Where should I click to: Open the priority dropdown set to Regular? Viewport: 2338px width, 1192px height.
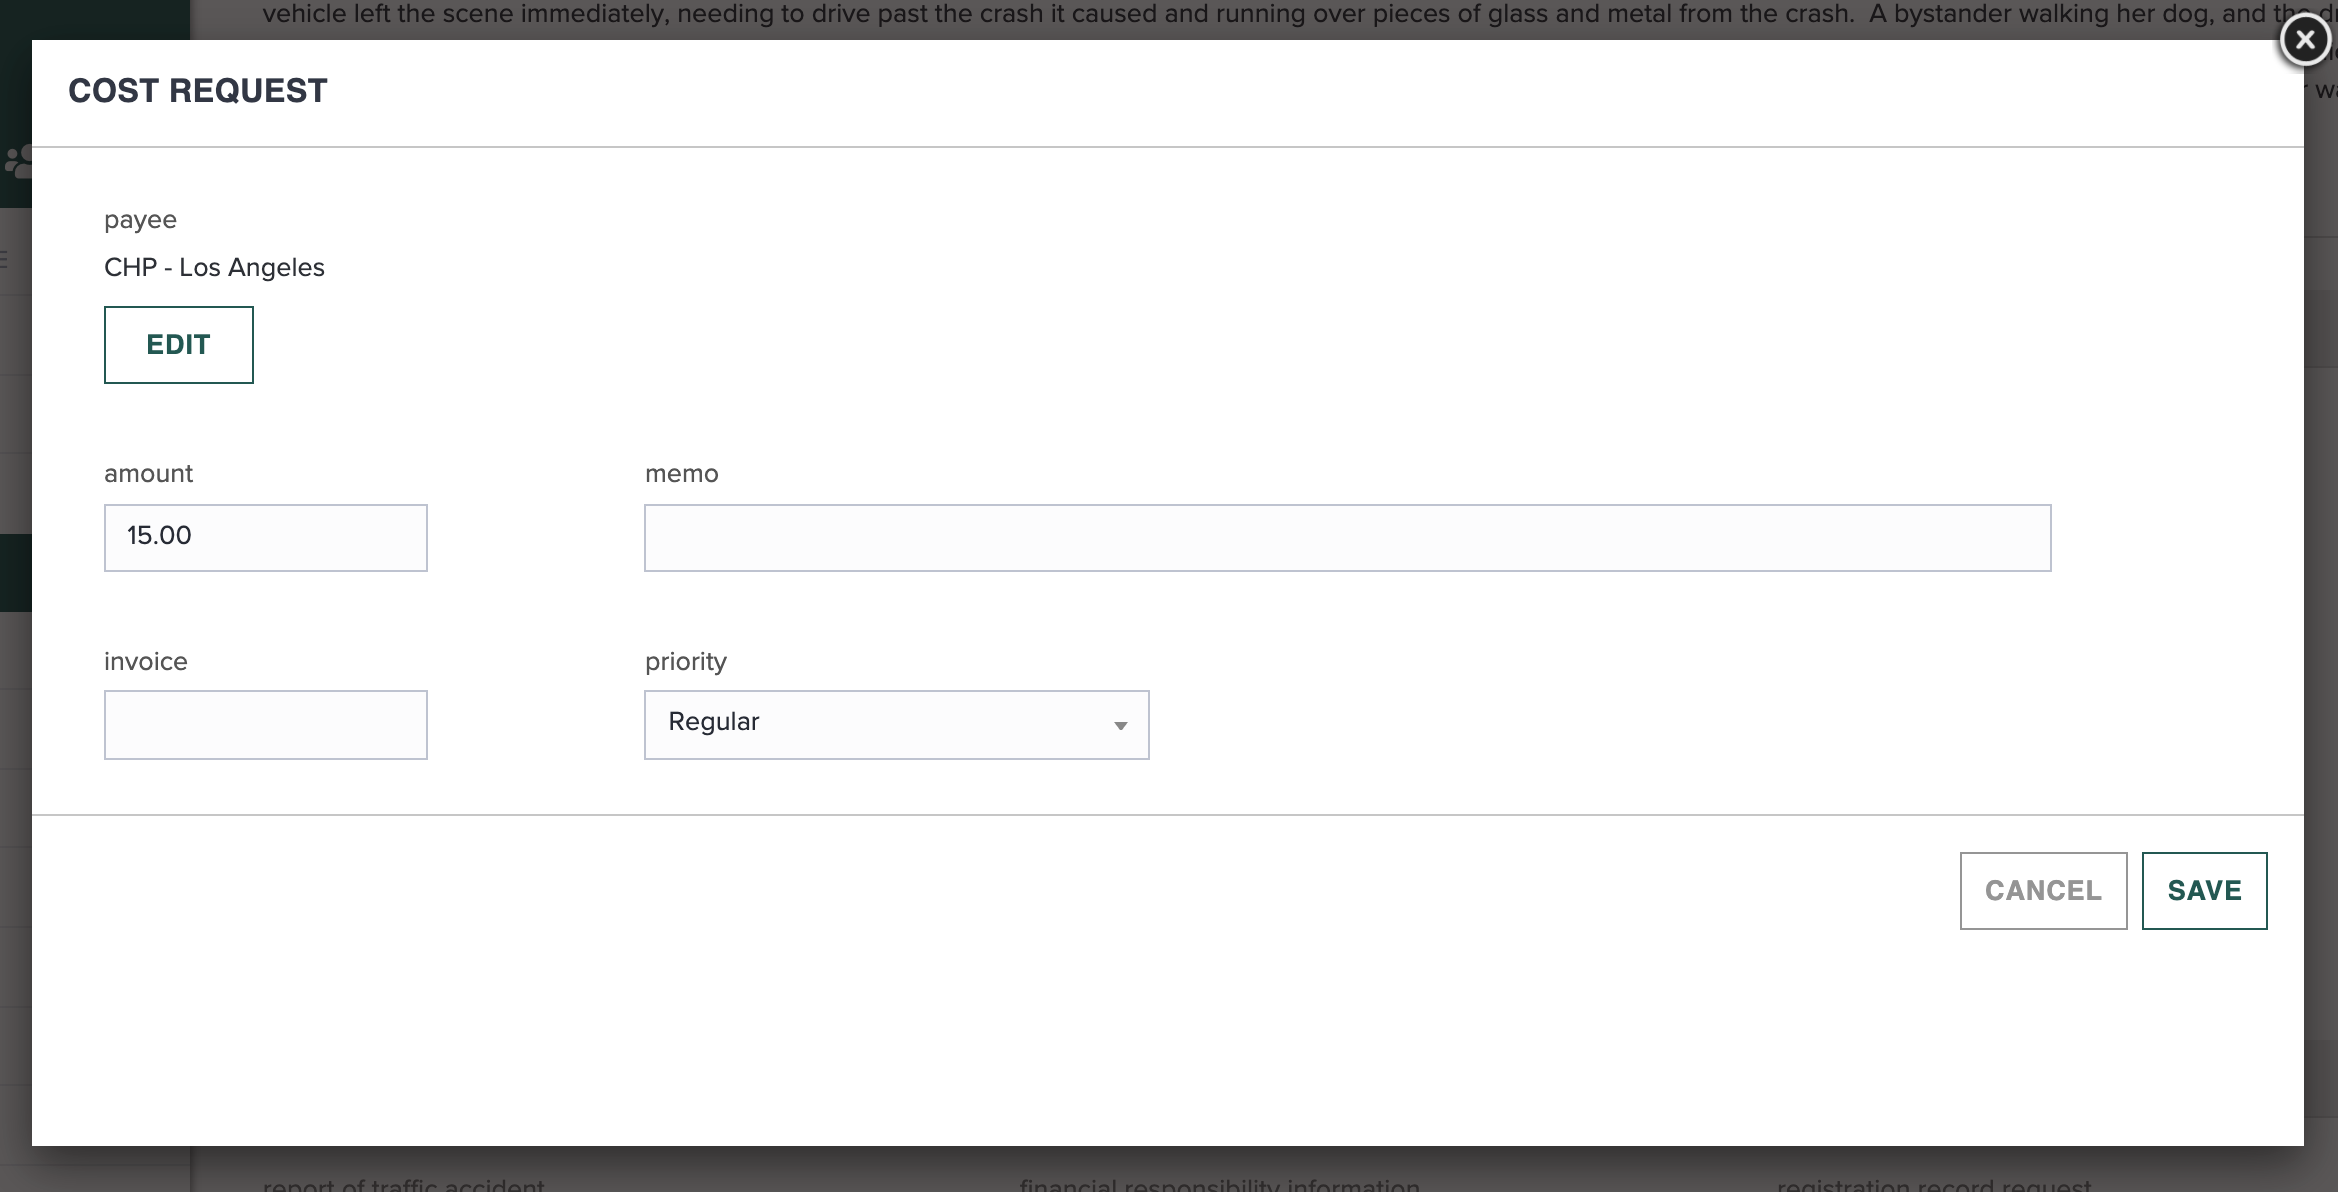click(897, 725)
